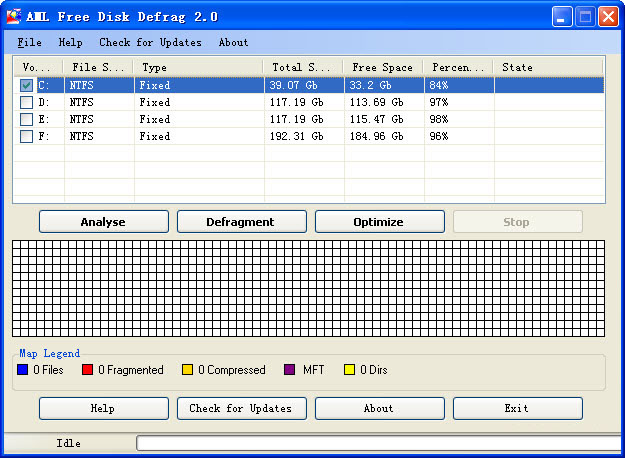625x458 pixels.
Task: Click the disk cluster map grid
Action: (308, 288)
